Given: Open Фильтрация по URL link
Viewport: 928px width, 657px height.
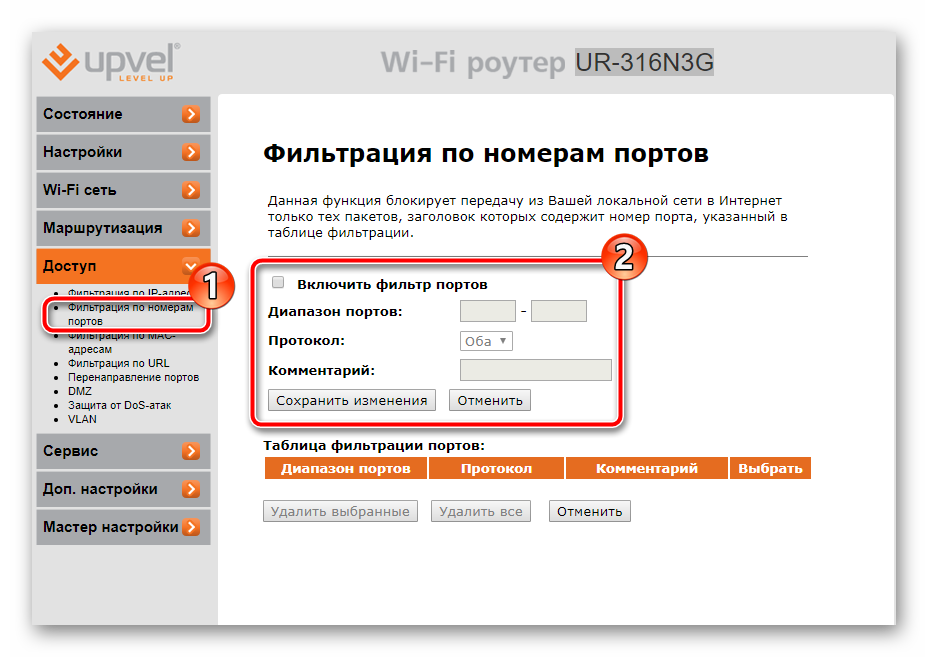Looking at the screenshot, I should [x=118, y=363].
